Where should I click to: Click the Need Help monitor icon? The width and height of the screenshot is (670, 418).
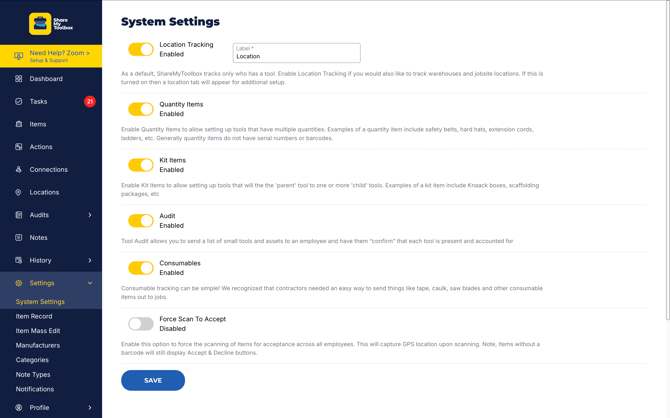[x=18, y=56]
